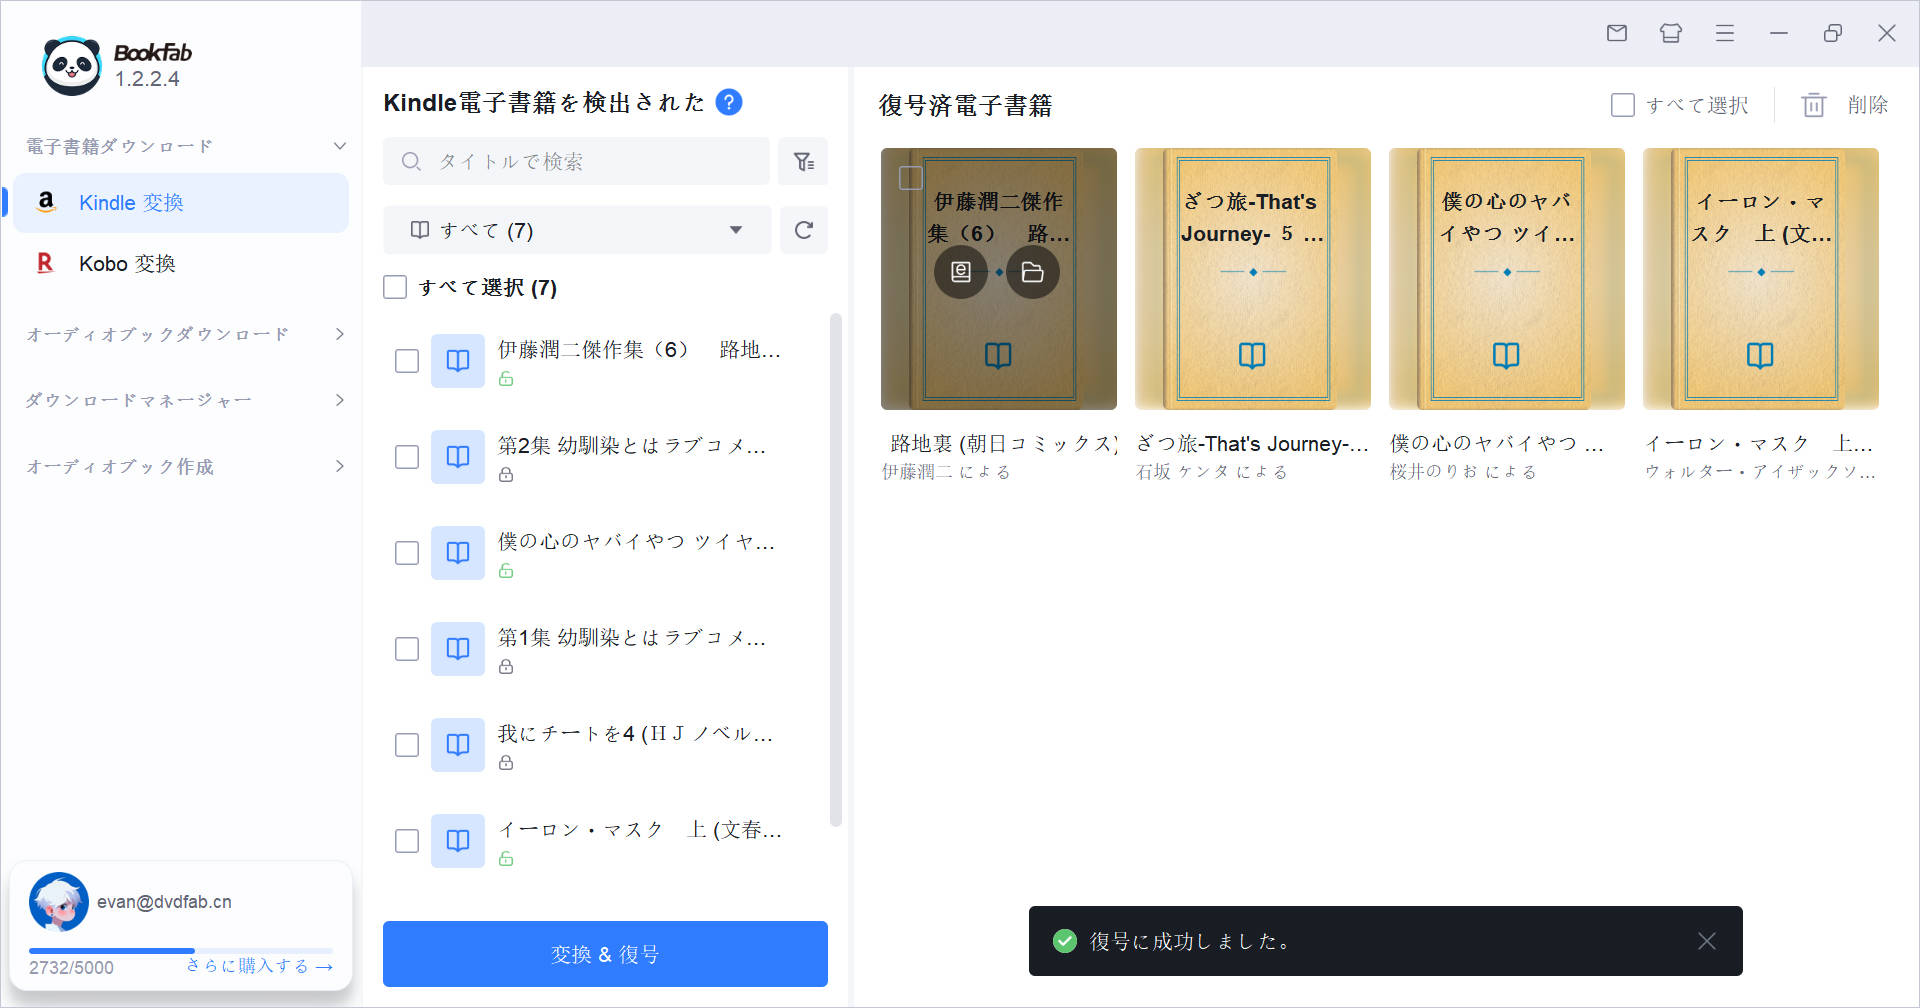The height and width of the screenshot is (1008, 1920).
Task: Switch to Kobo 変換
Action: [x=130, y=263]
